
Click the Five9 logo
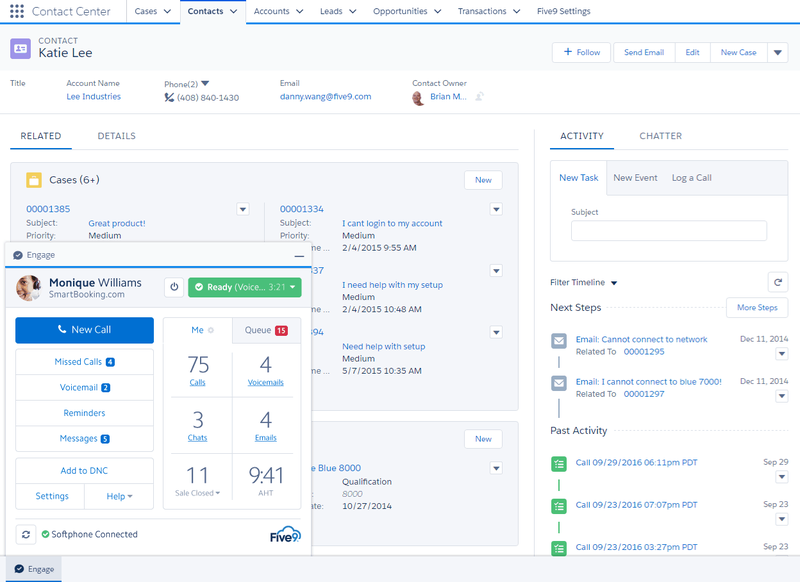point(285,534)
